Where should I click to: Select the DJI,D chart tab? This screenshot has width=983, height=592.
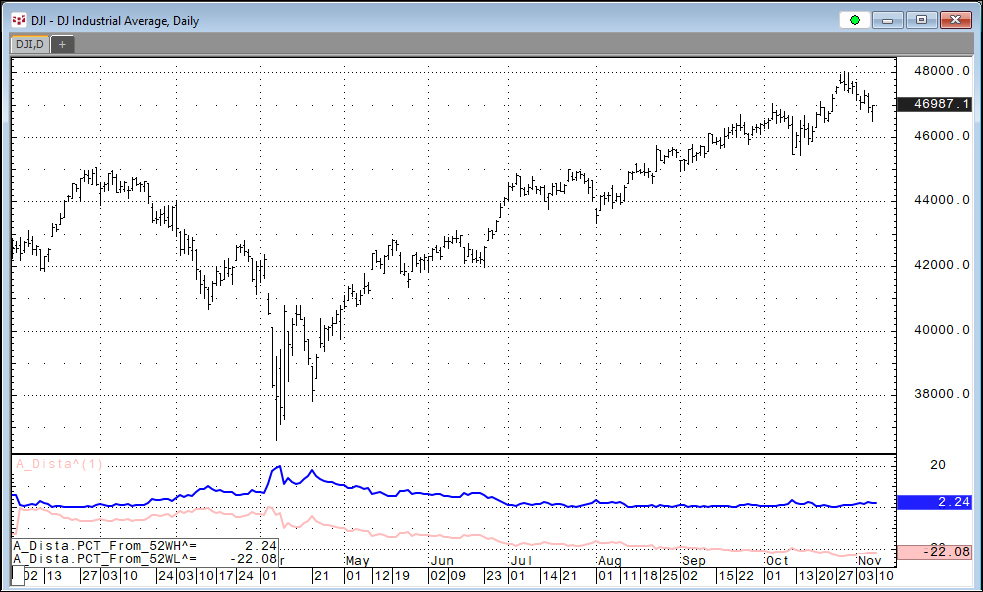coord(29,44)
